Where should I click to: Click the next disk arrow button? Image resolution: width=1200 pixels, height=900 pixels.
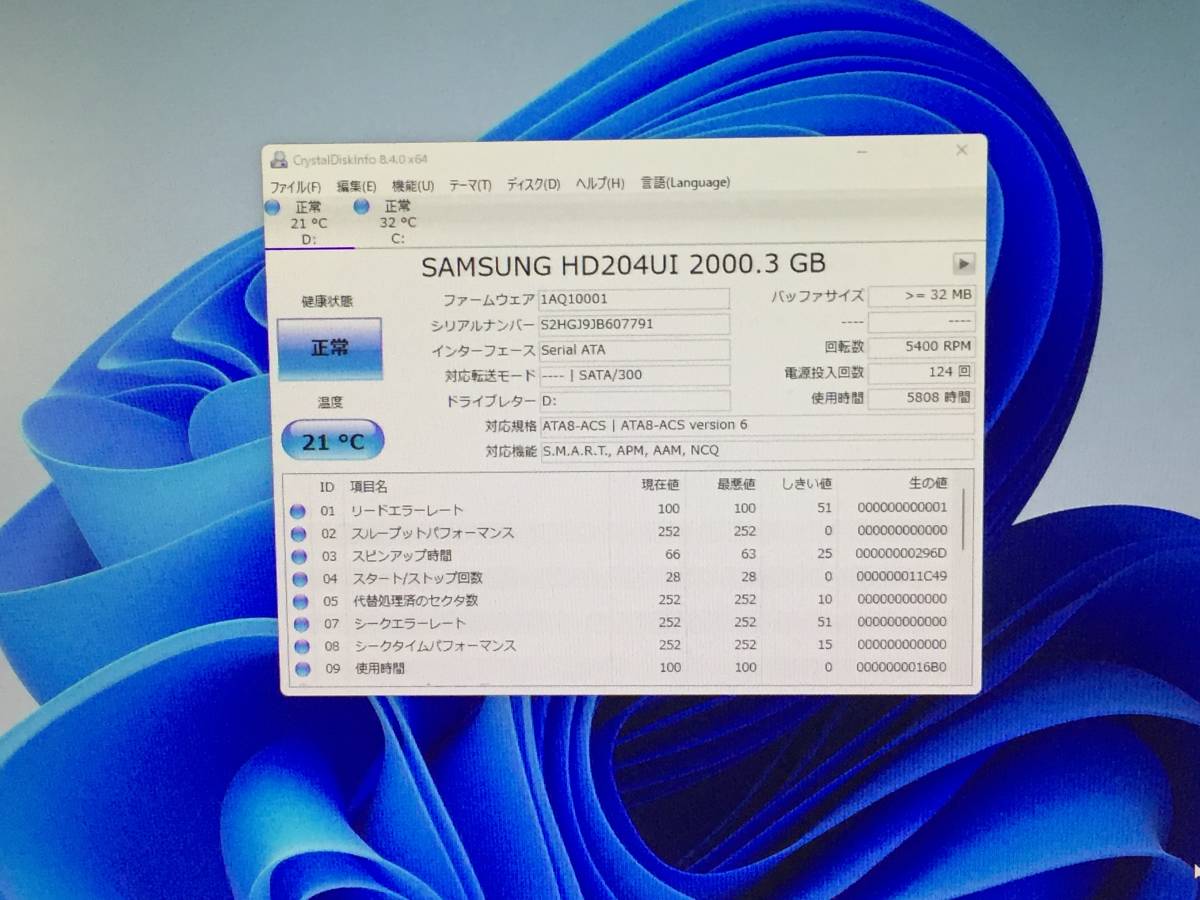(x=963, y=264)
